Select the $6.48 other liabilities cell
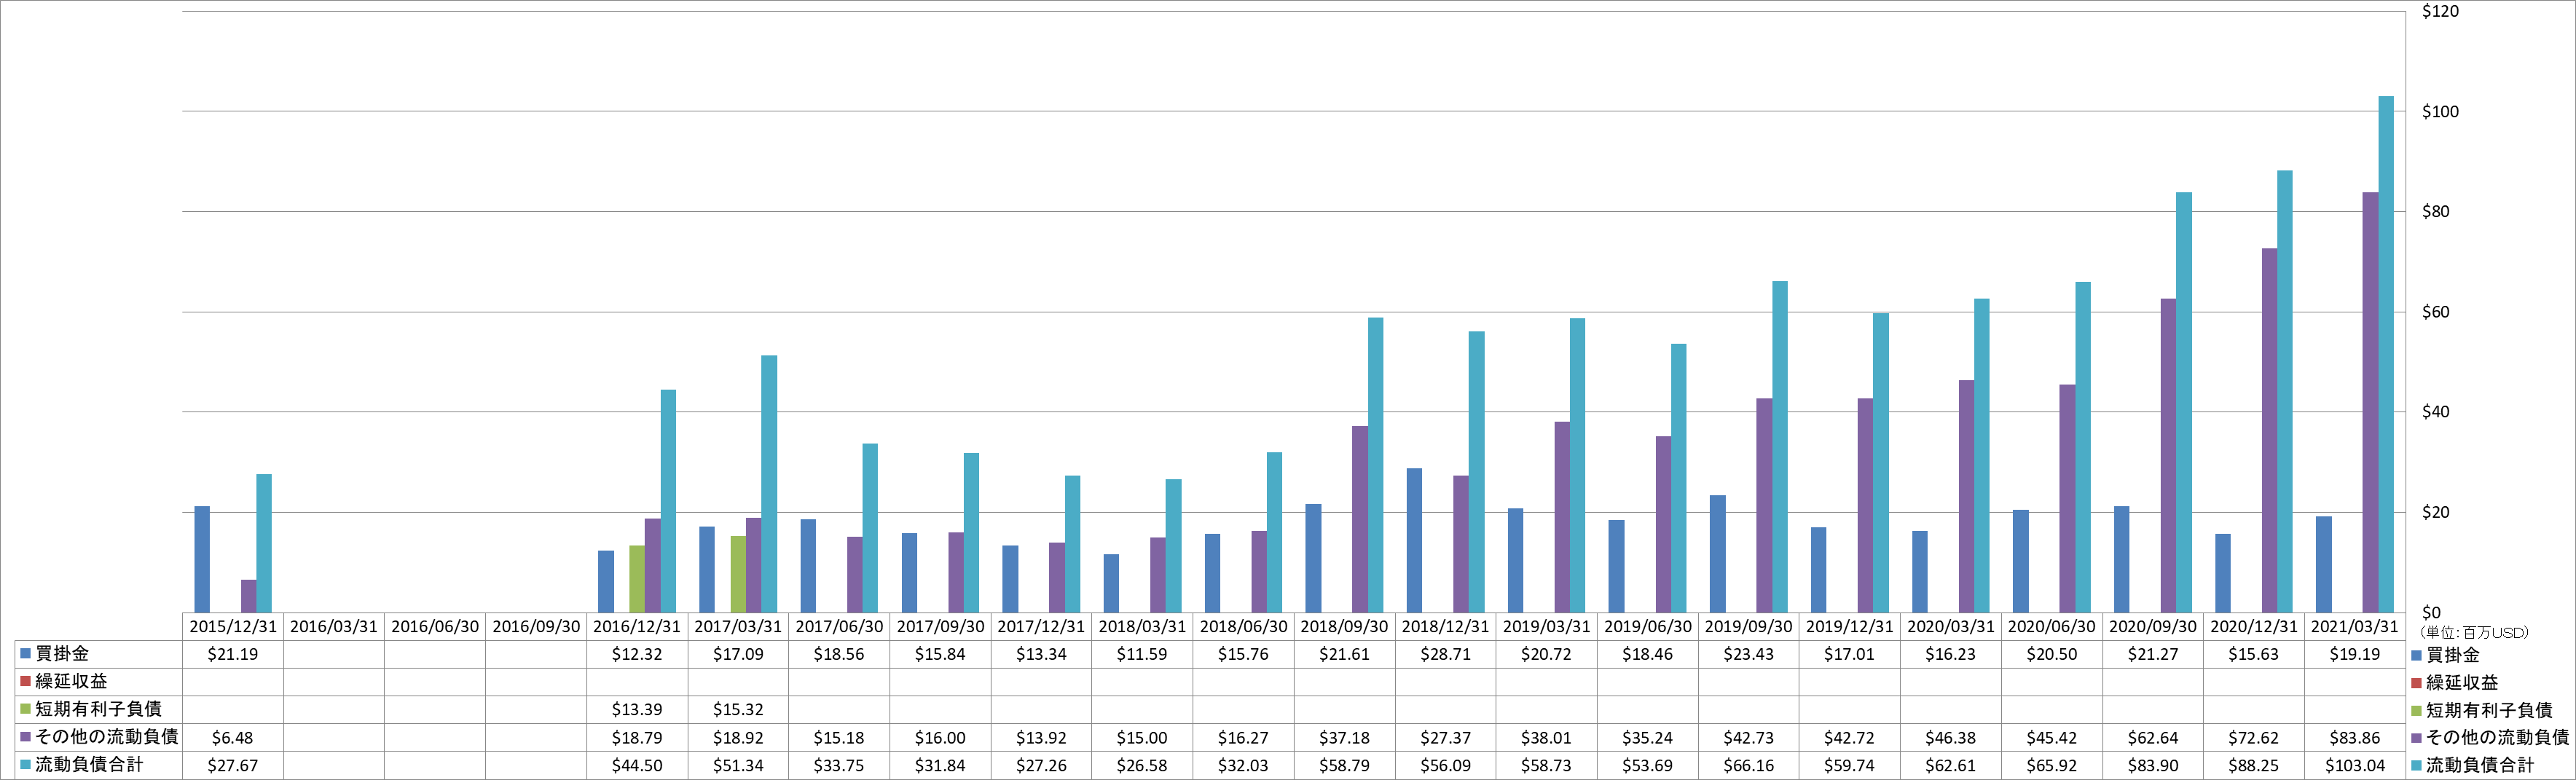This screenshot has width=2576, height=780. tap(233, 738)
